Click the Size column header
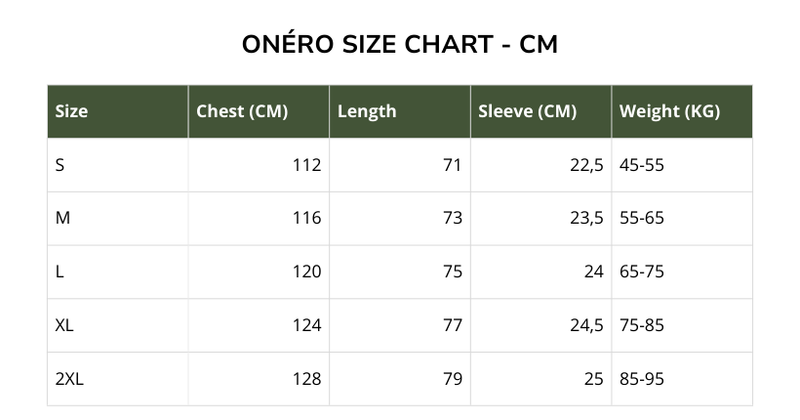Viewport: 800px width, 420px height. pos(72,112)
